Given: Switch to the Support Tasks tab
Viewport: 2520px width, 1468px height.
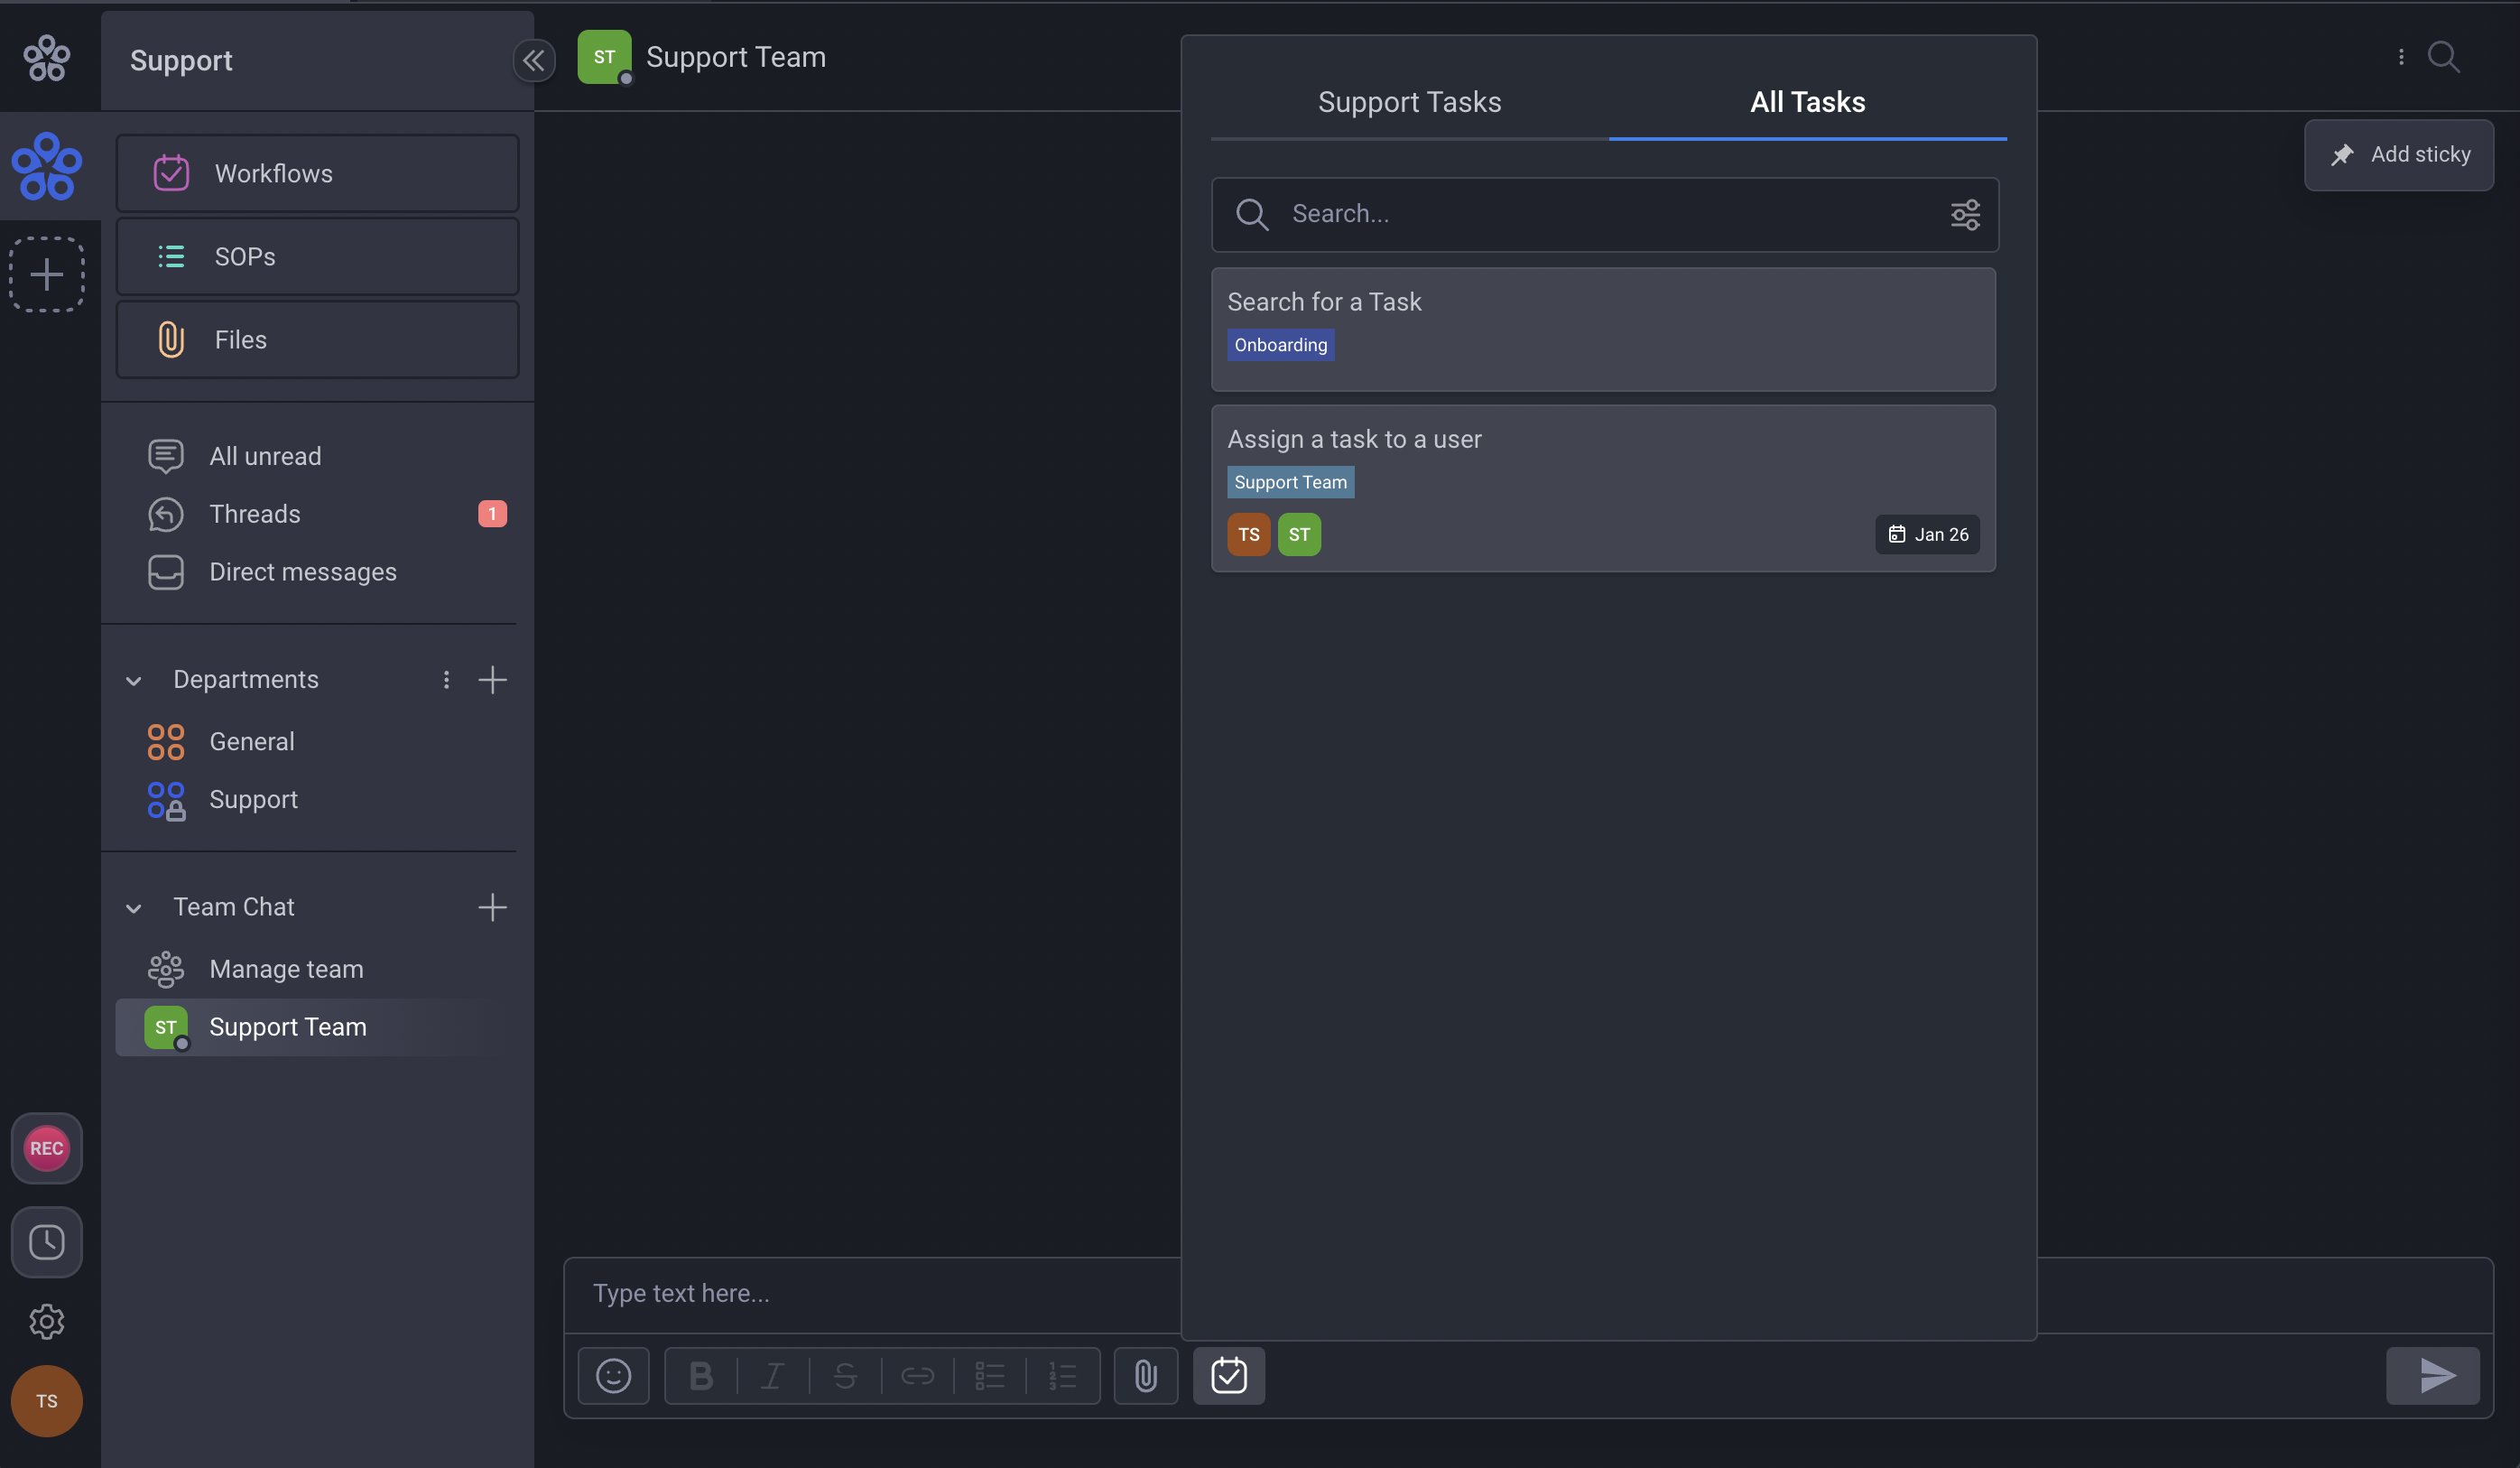Looking at the screenshot, I should coord(1409,102).
